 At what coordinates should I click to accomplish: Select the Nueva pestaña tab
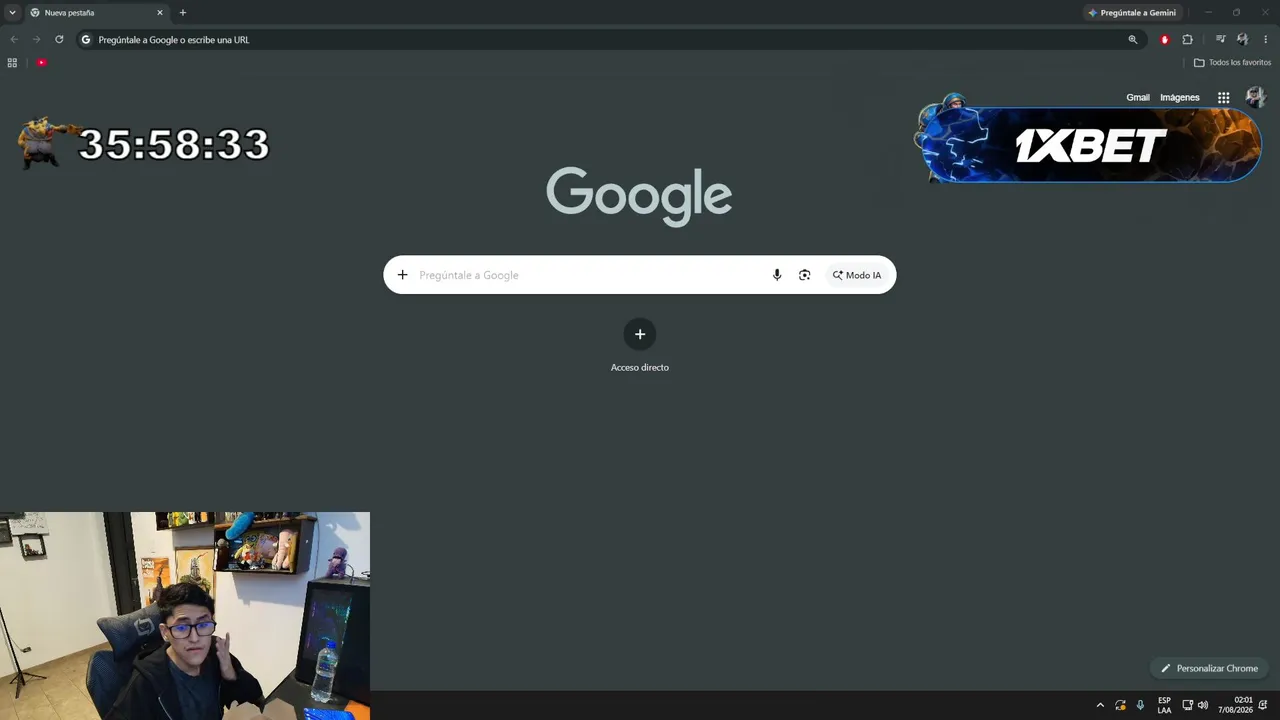[96, 13]
